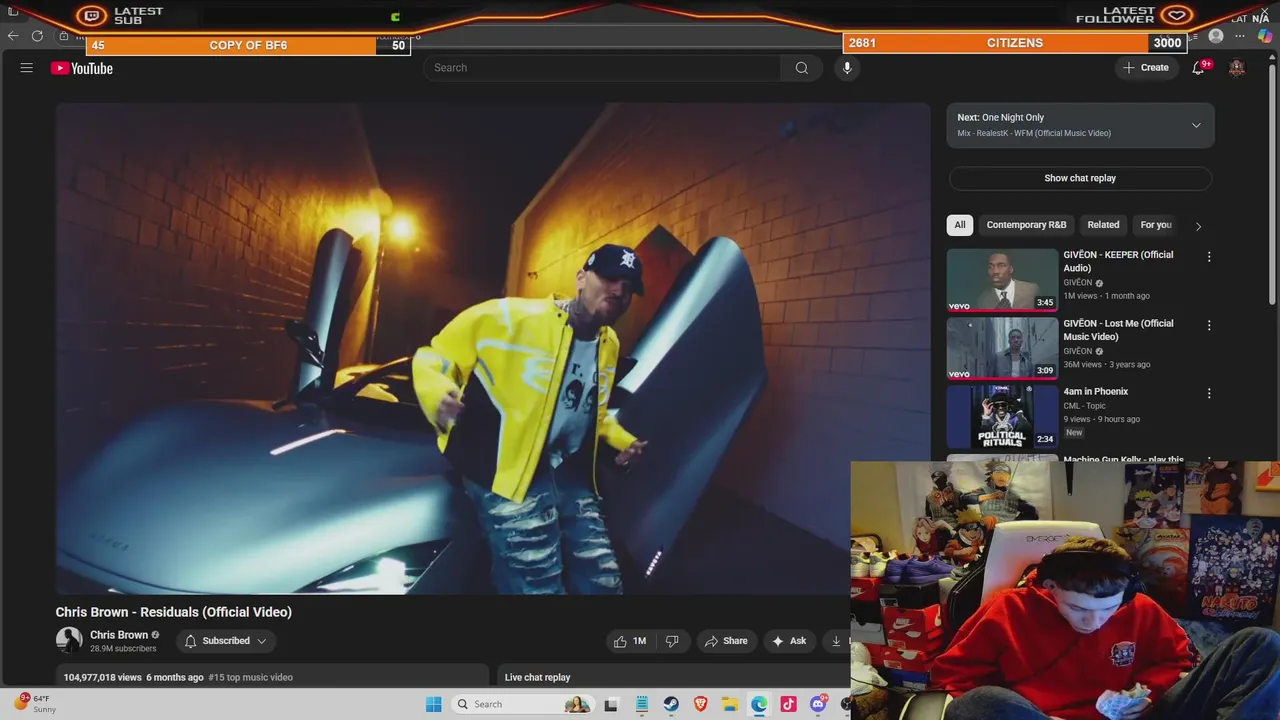Select the Related filter chip
Viewport: 1280px width, 720px height.
point(1103,225)
